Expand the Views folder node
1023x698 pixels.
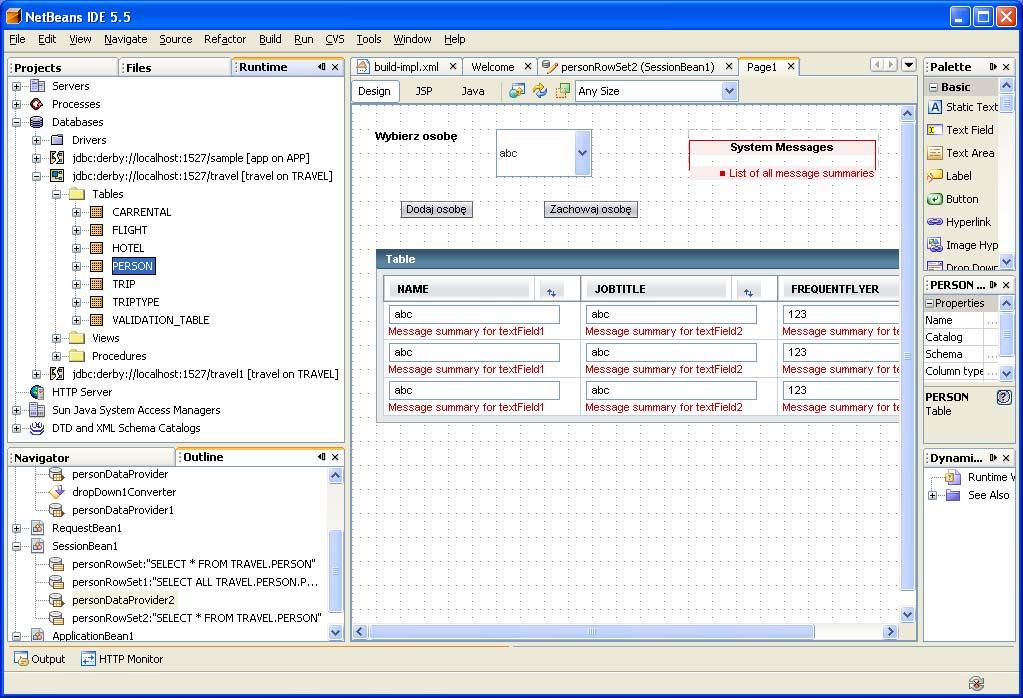[x=57, y=338]
